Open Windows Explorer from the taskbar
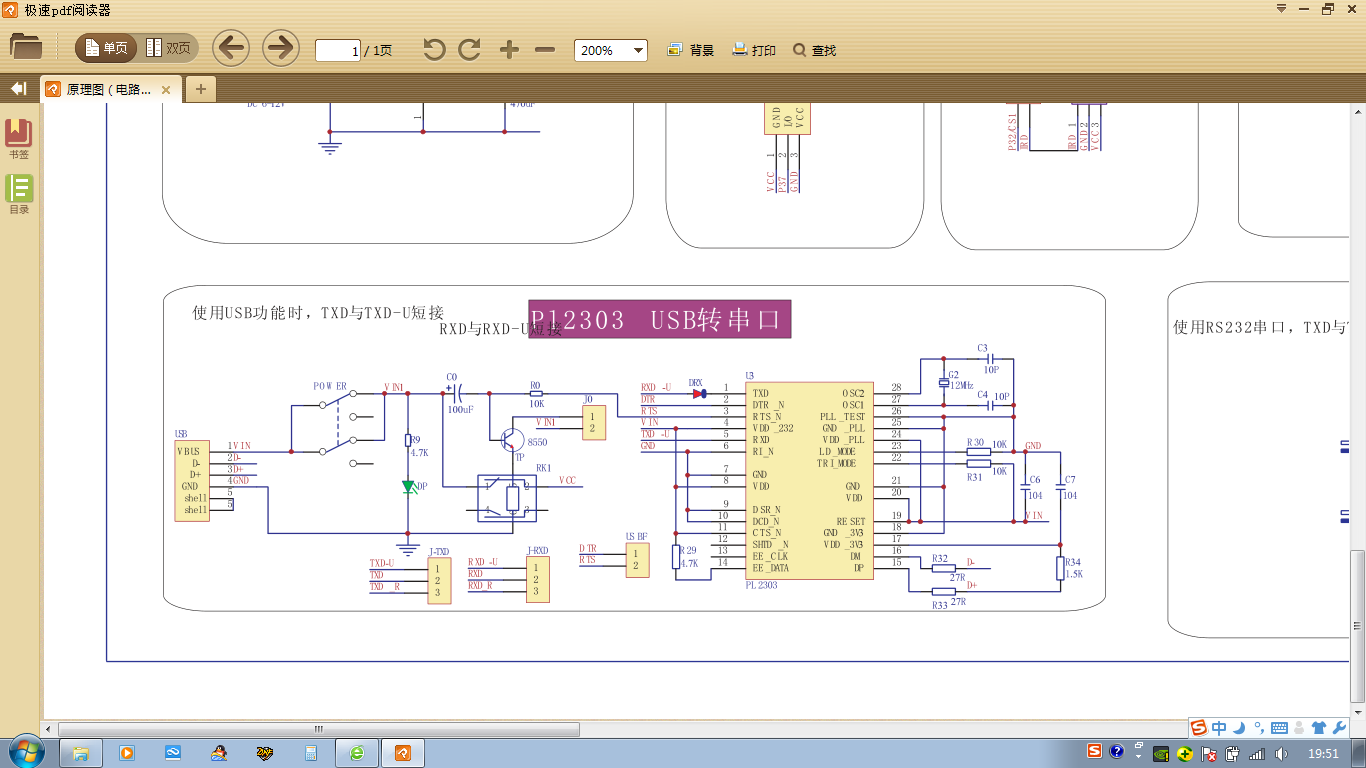 (81, 753)
